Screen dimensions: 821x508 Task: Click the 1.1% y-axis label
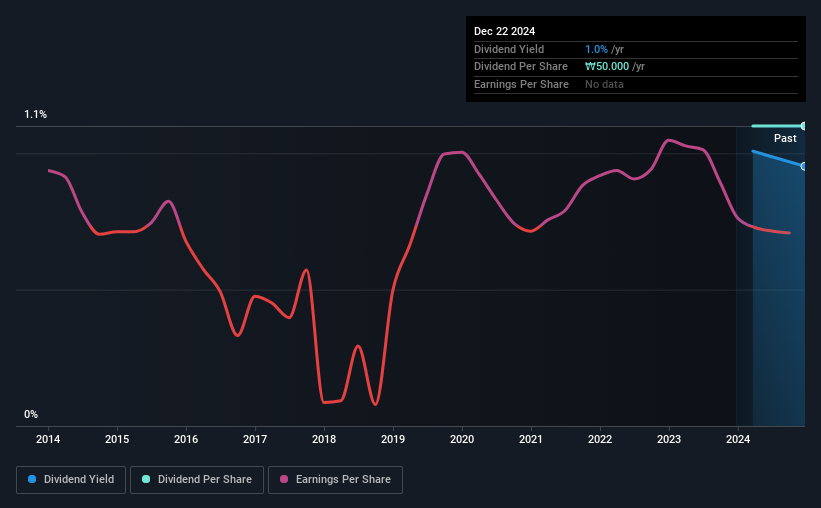[36, 114]
